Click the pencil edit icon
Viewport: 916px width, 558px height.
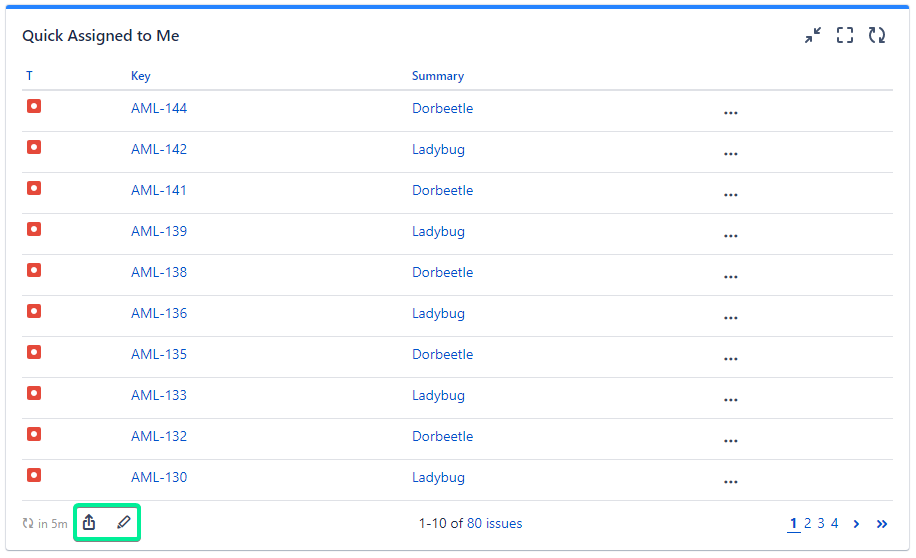pyautogui.click(x=124, y=523)
